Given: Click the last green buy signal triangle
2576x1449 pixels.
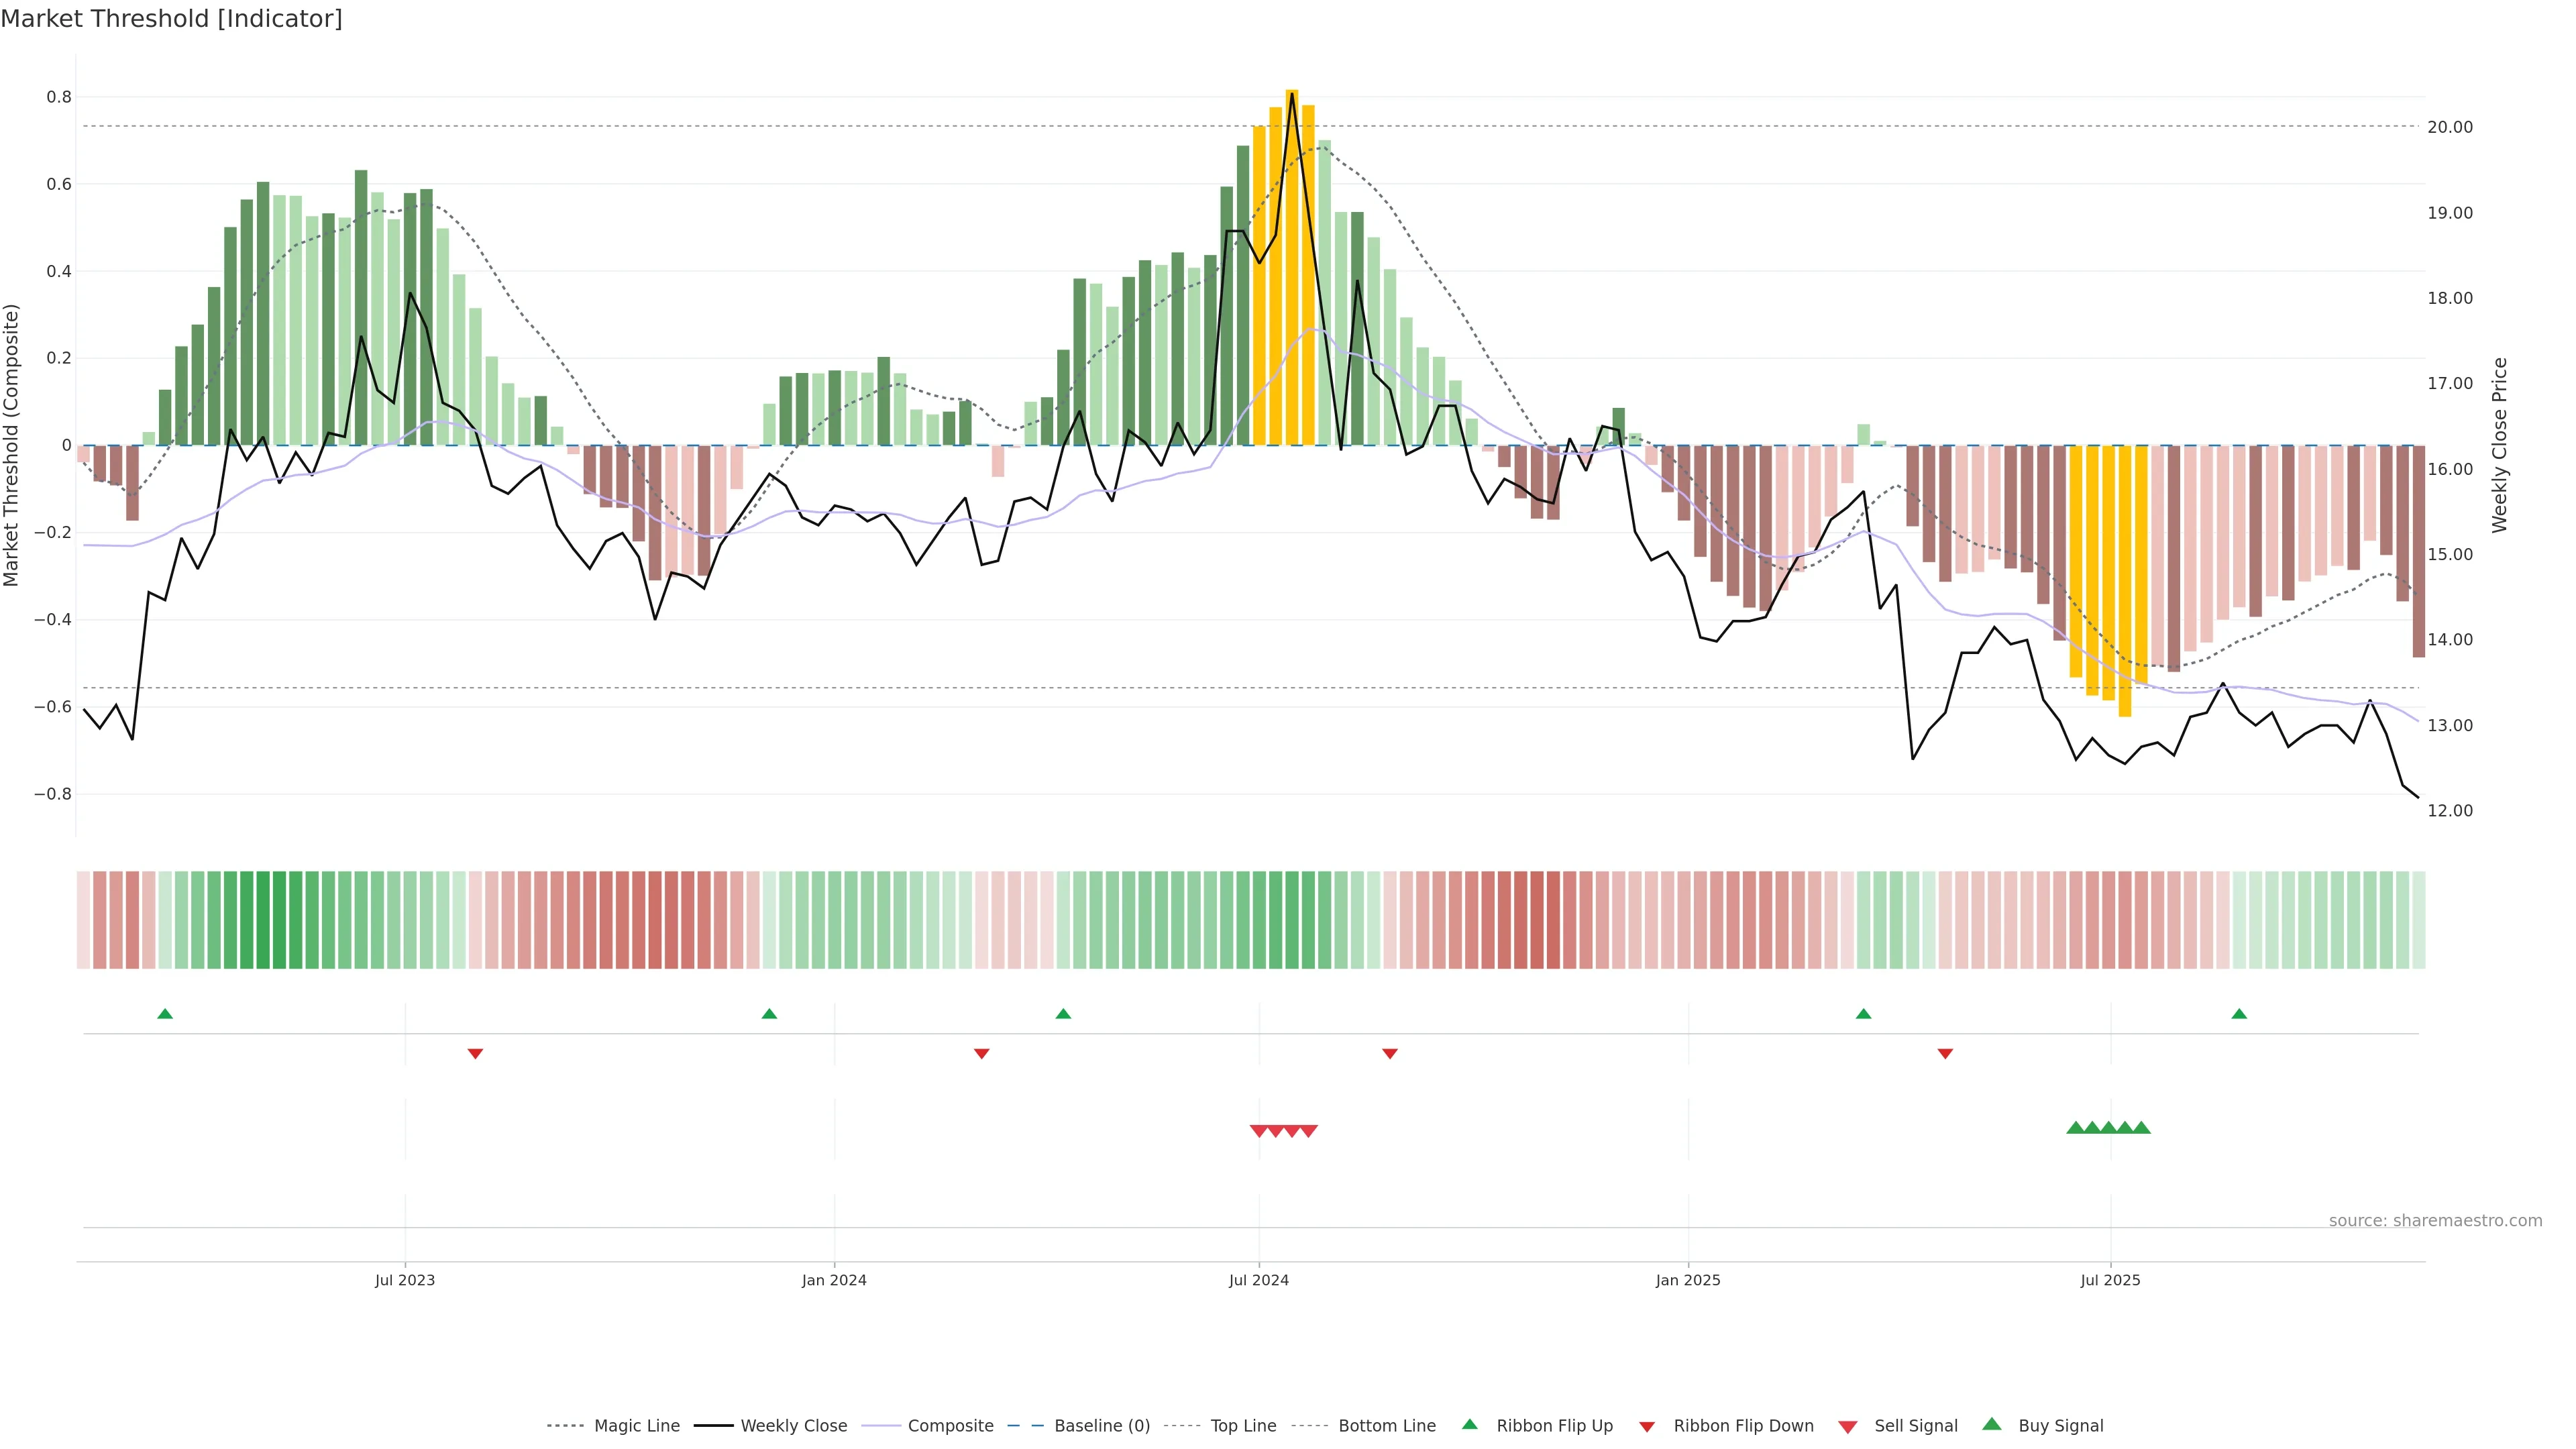Looking at the screenshot, I should [x=2141, y=1128].
